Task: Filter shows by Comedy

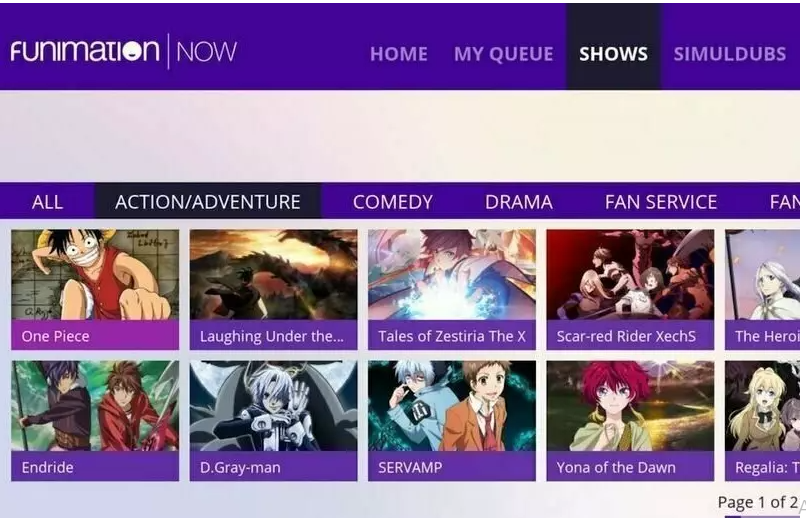Action: click(x=393, y=201)
